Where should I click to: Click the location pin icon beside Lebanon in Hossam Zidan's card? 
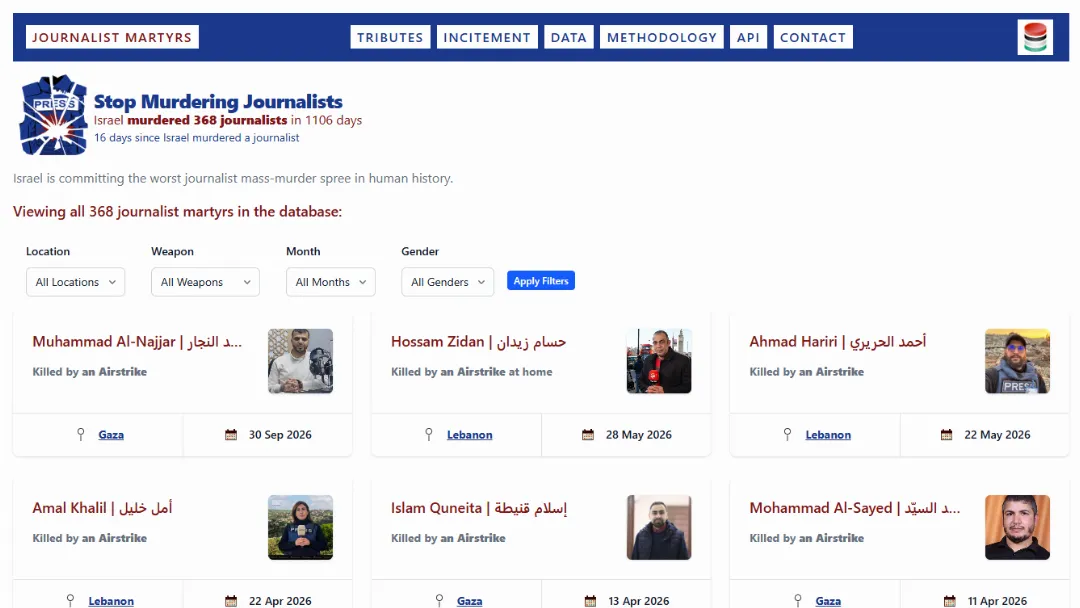[428, 434]
